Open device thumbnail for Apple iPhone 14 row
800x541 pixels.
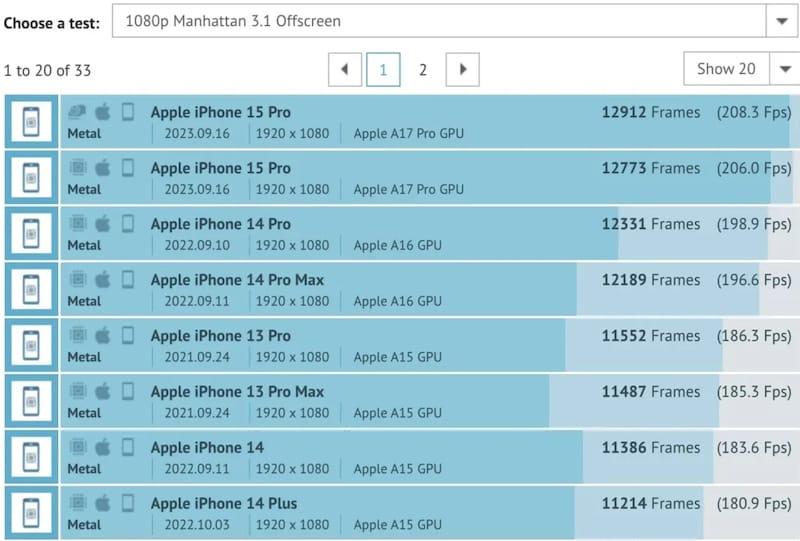pos(31,457)
